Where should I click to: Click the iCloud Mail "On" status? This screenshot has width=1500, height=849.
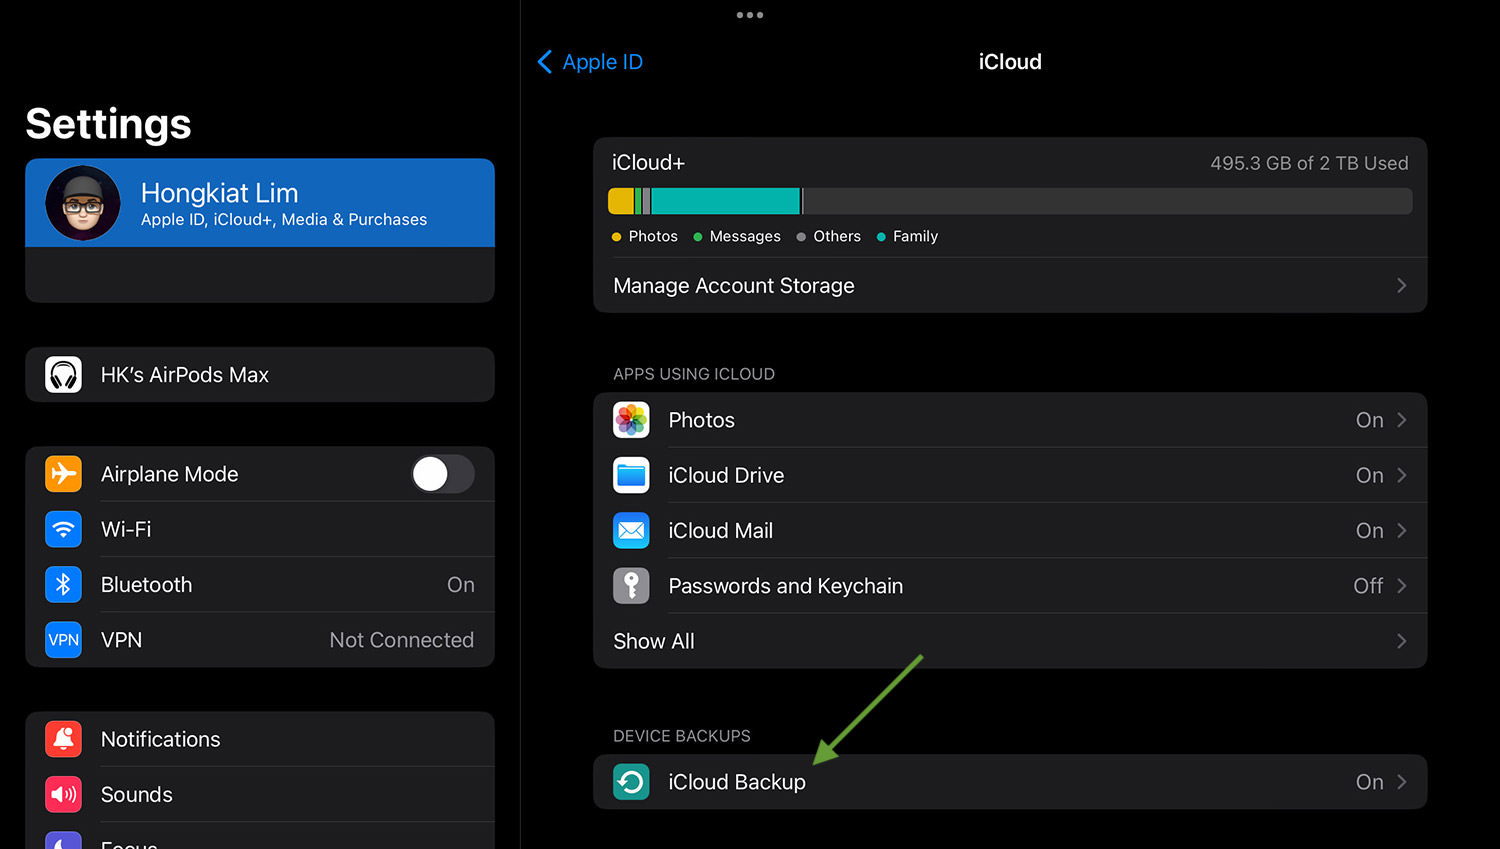click(1370, 531)
